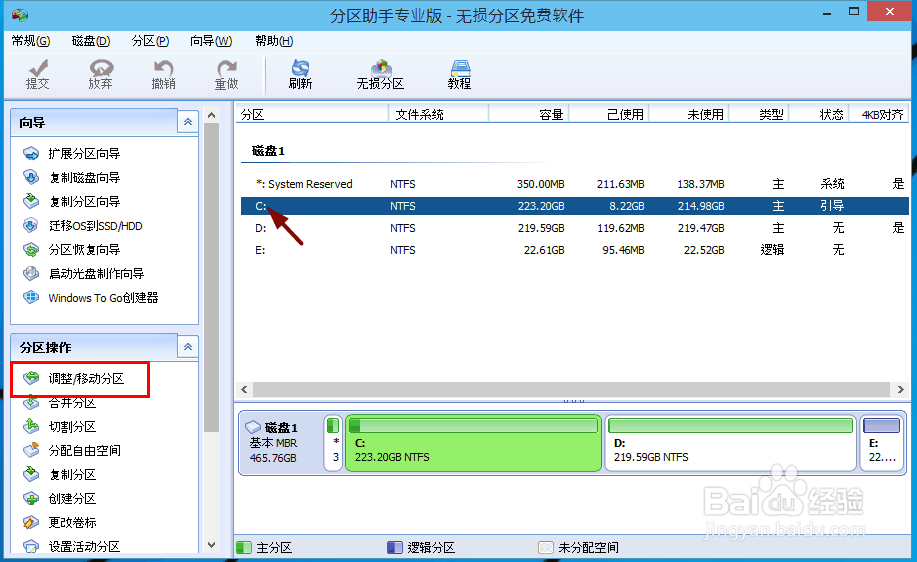Click the 启动光盘制作向导 icon
917x562 pixels.
[31, 273]
